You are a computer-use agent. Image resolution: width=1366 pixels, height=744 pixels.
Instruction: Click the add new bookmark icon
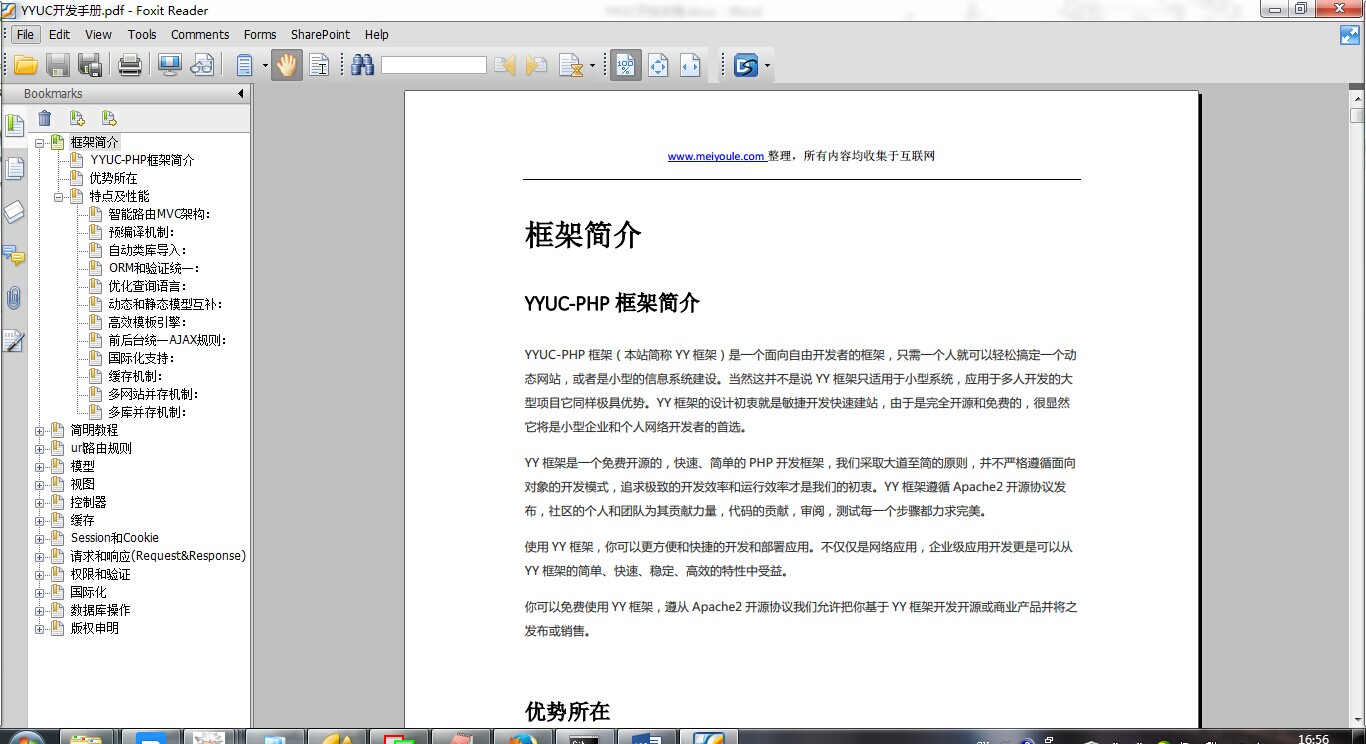pyautogui.click(x=77, y=118)
